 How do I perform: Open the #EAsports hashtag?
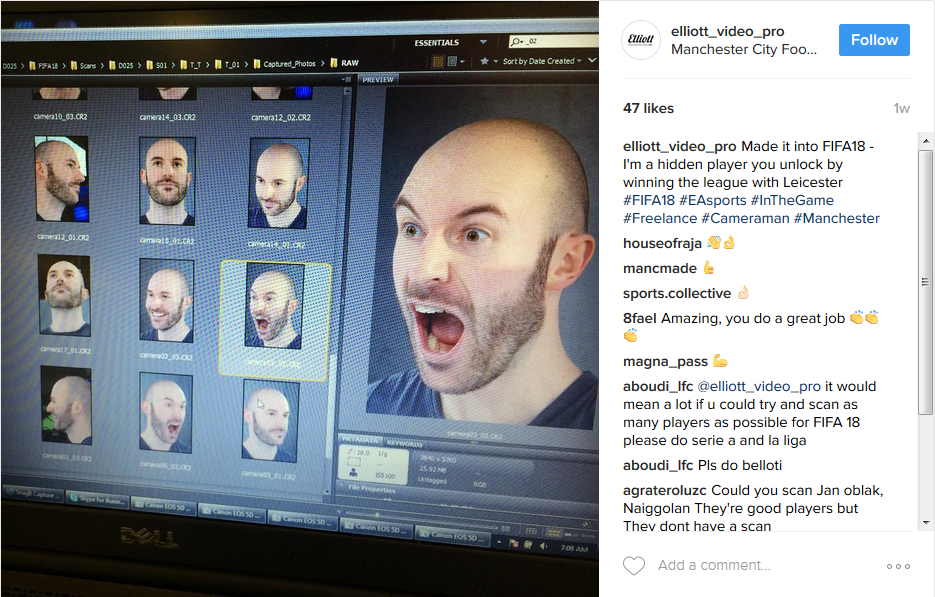click(713, 200)
